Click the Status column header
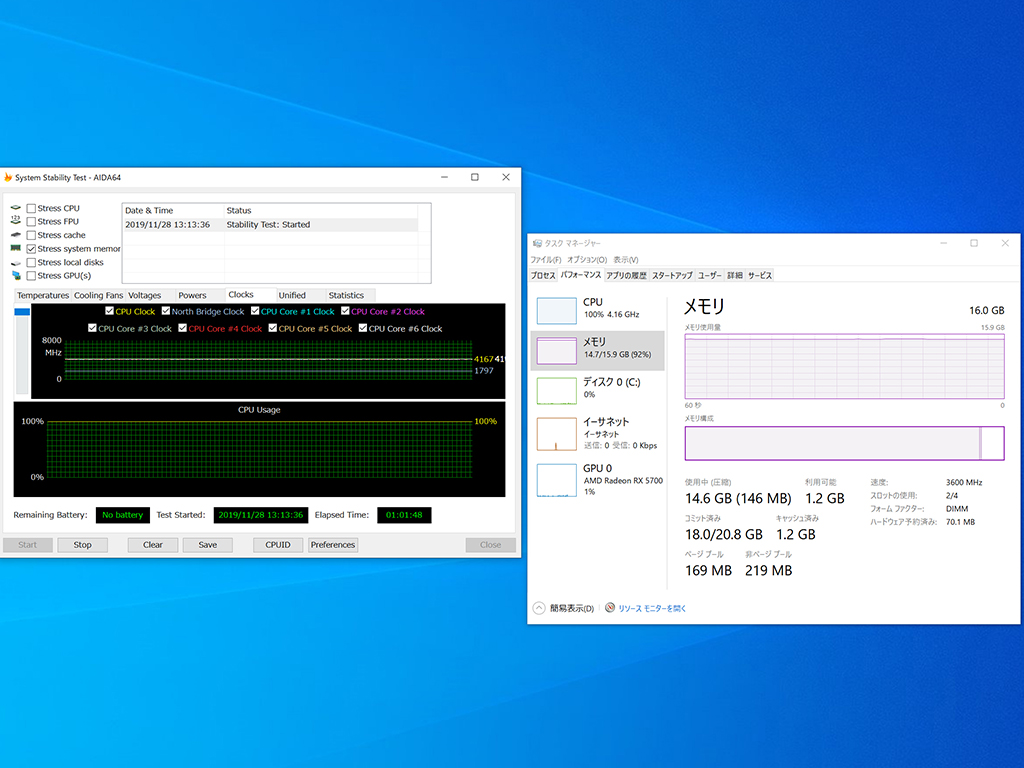Image resolution: width=1024 pixels, height=768 pixels. point(321,210)
